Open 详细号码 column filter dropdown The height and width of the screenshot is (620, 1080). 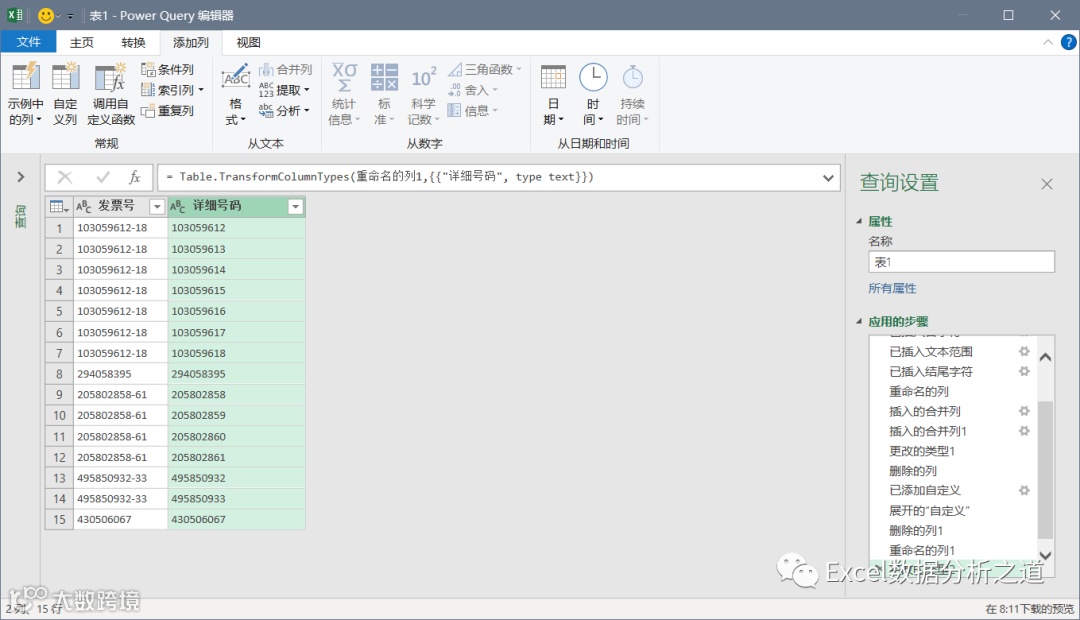295,207
